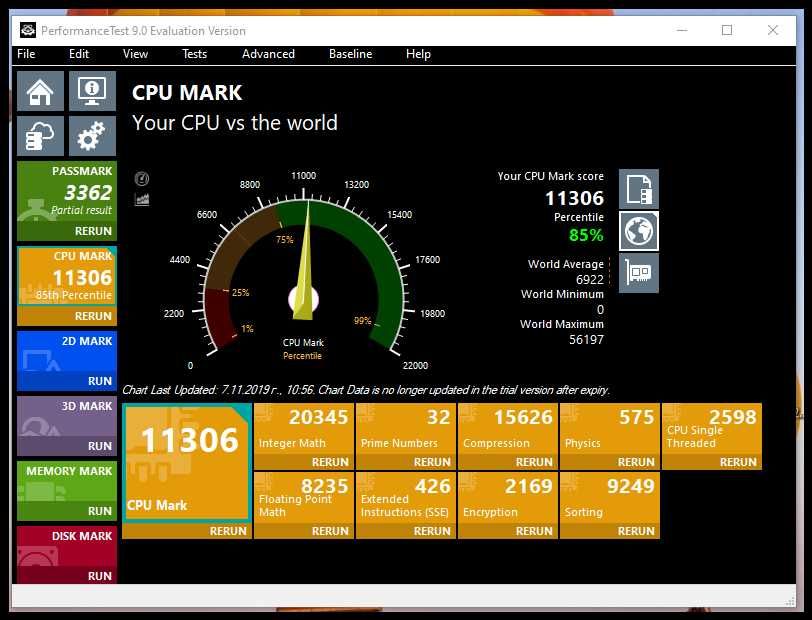
Task: Run the Memory Mark test
Action: 100,511
